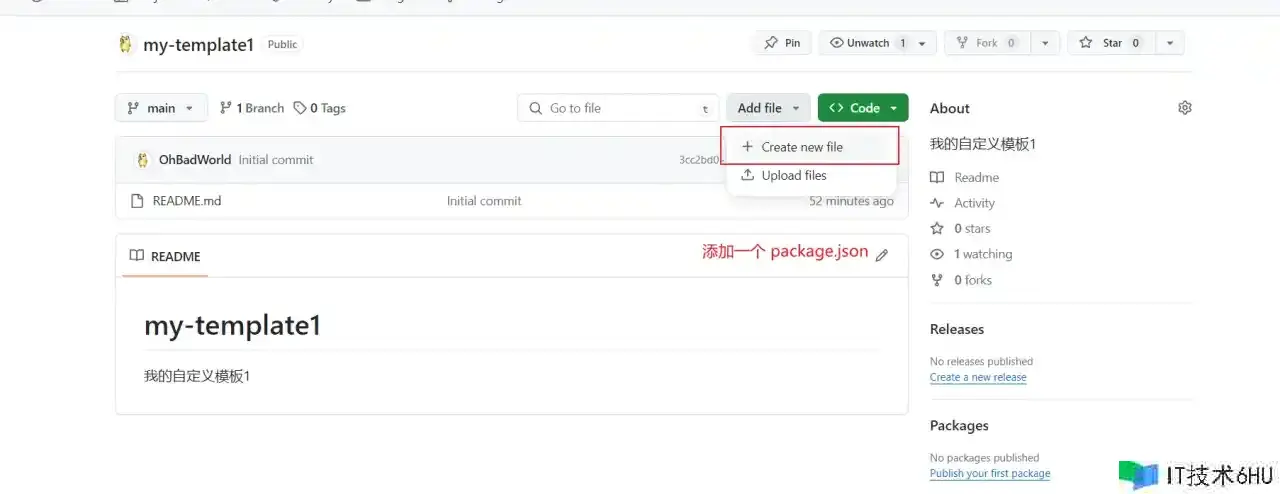Screen dimensions: 1280x494
Task: Toggle the Add file dropdown button
Action: point(768,108)
